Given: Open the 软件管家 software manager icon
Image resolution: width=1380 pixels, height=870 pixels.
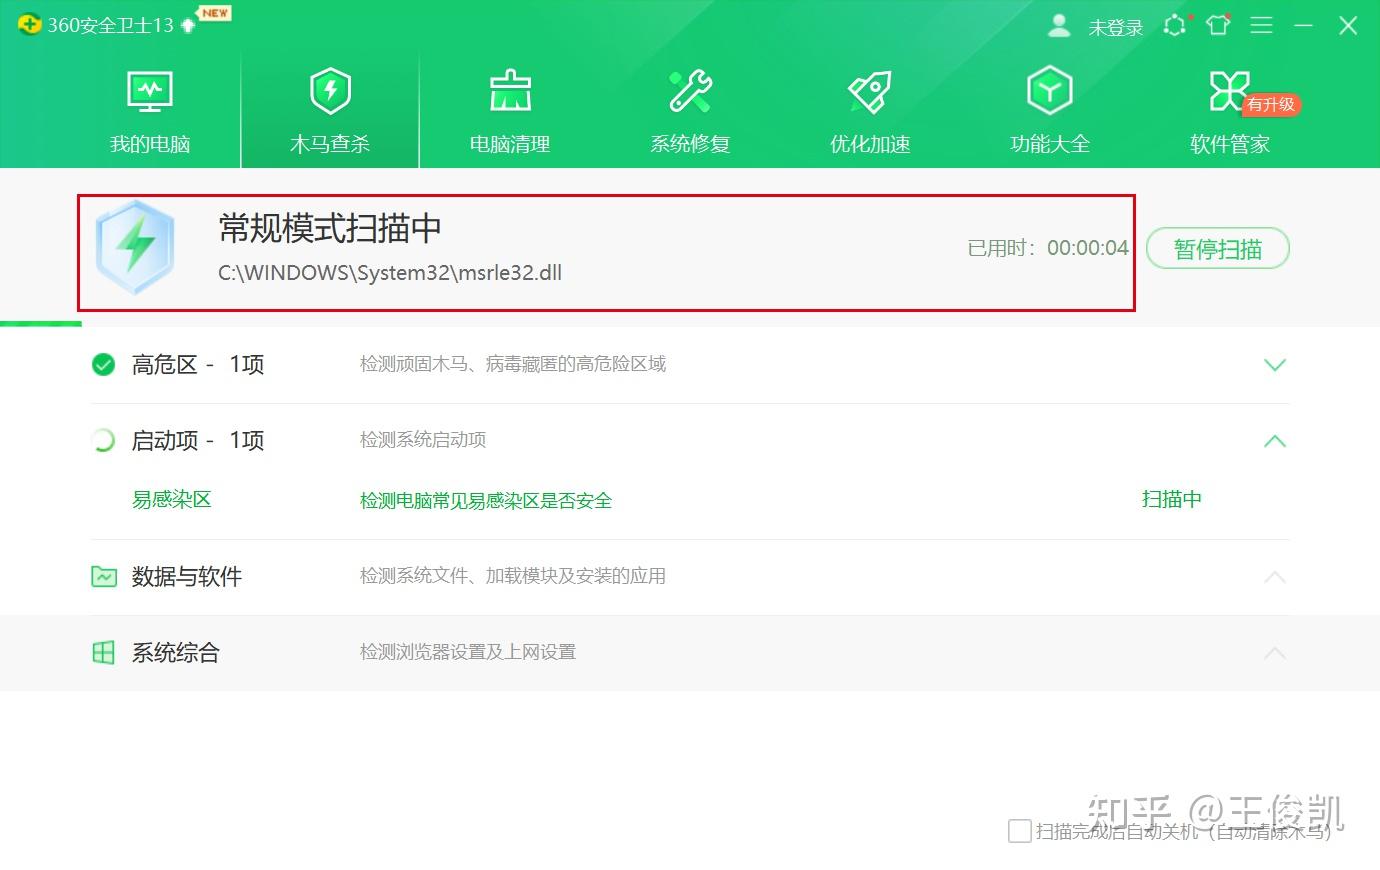Looking at the screenshot, I should coord(1229,90).
